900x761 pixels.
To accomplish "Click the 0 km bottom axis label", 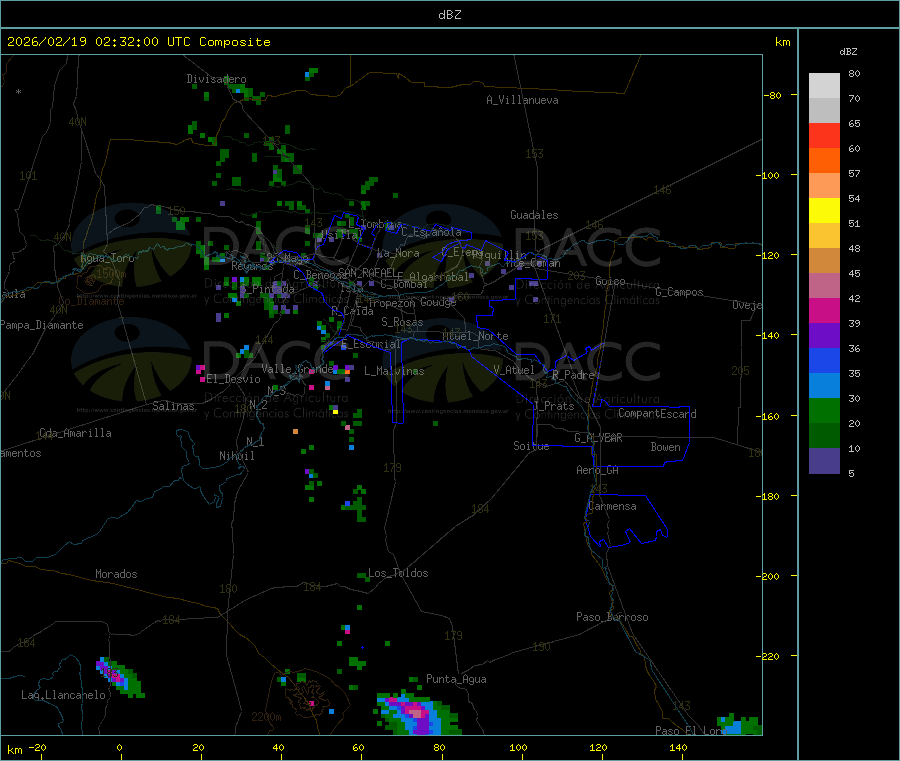I will tap(119, 747).
